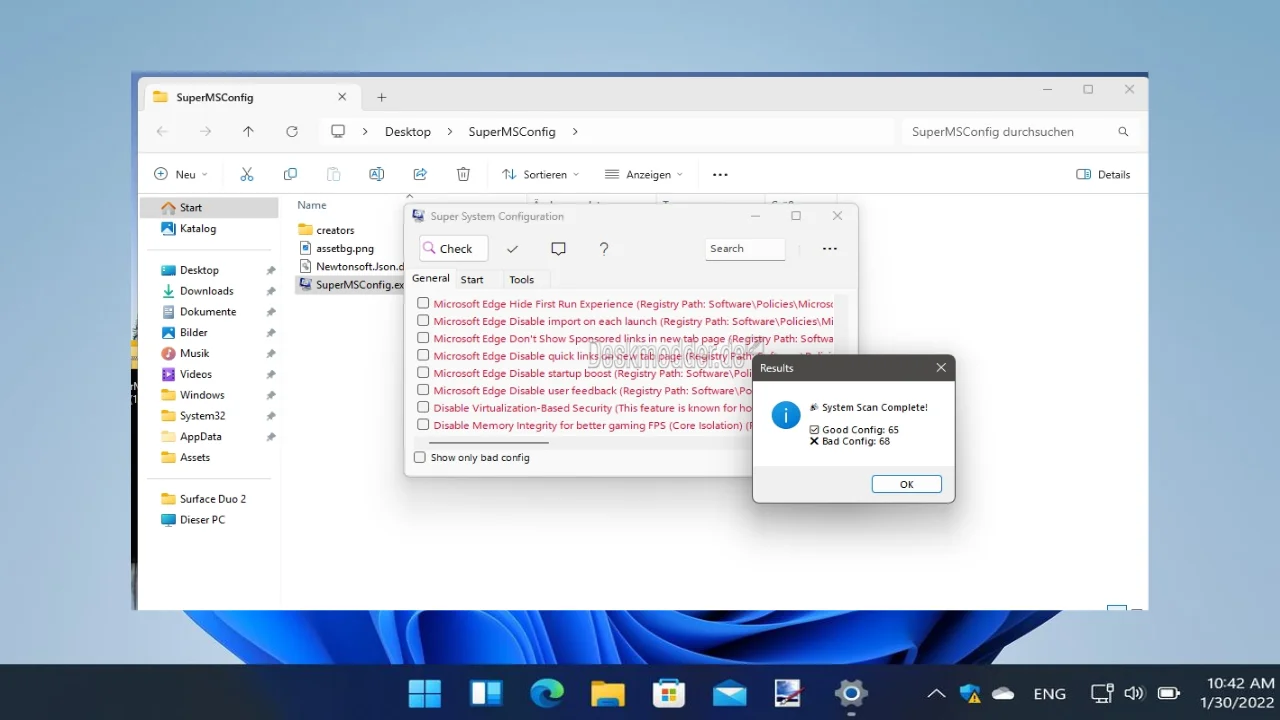This screenshot has height=720, width=1280.
Task: Close the Results dialog
Action: [940, 368]
